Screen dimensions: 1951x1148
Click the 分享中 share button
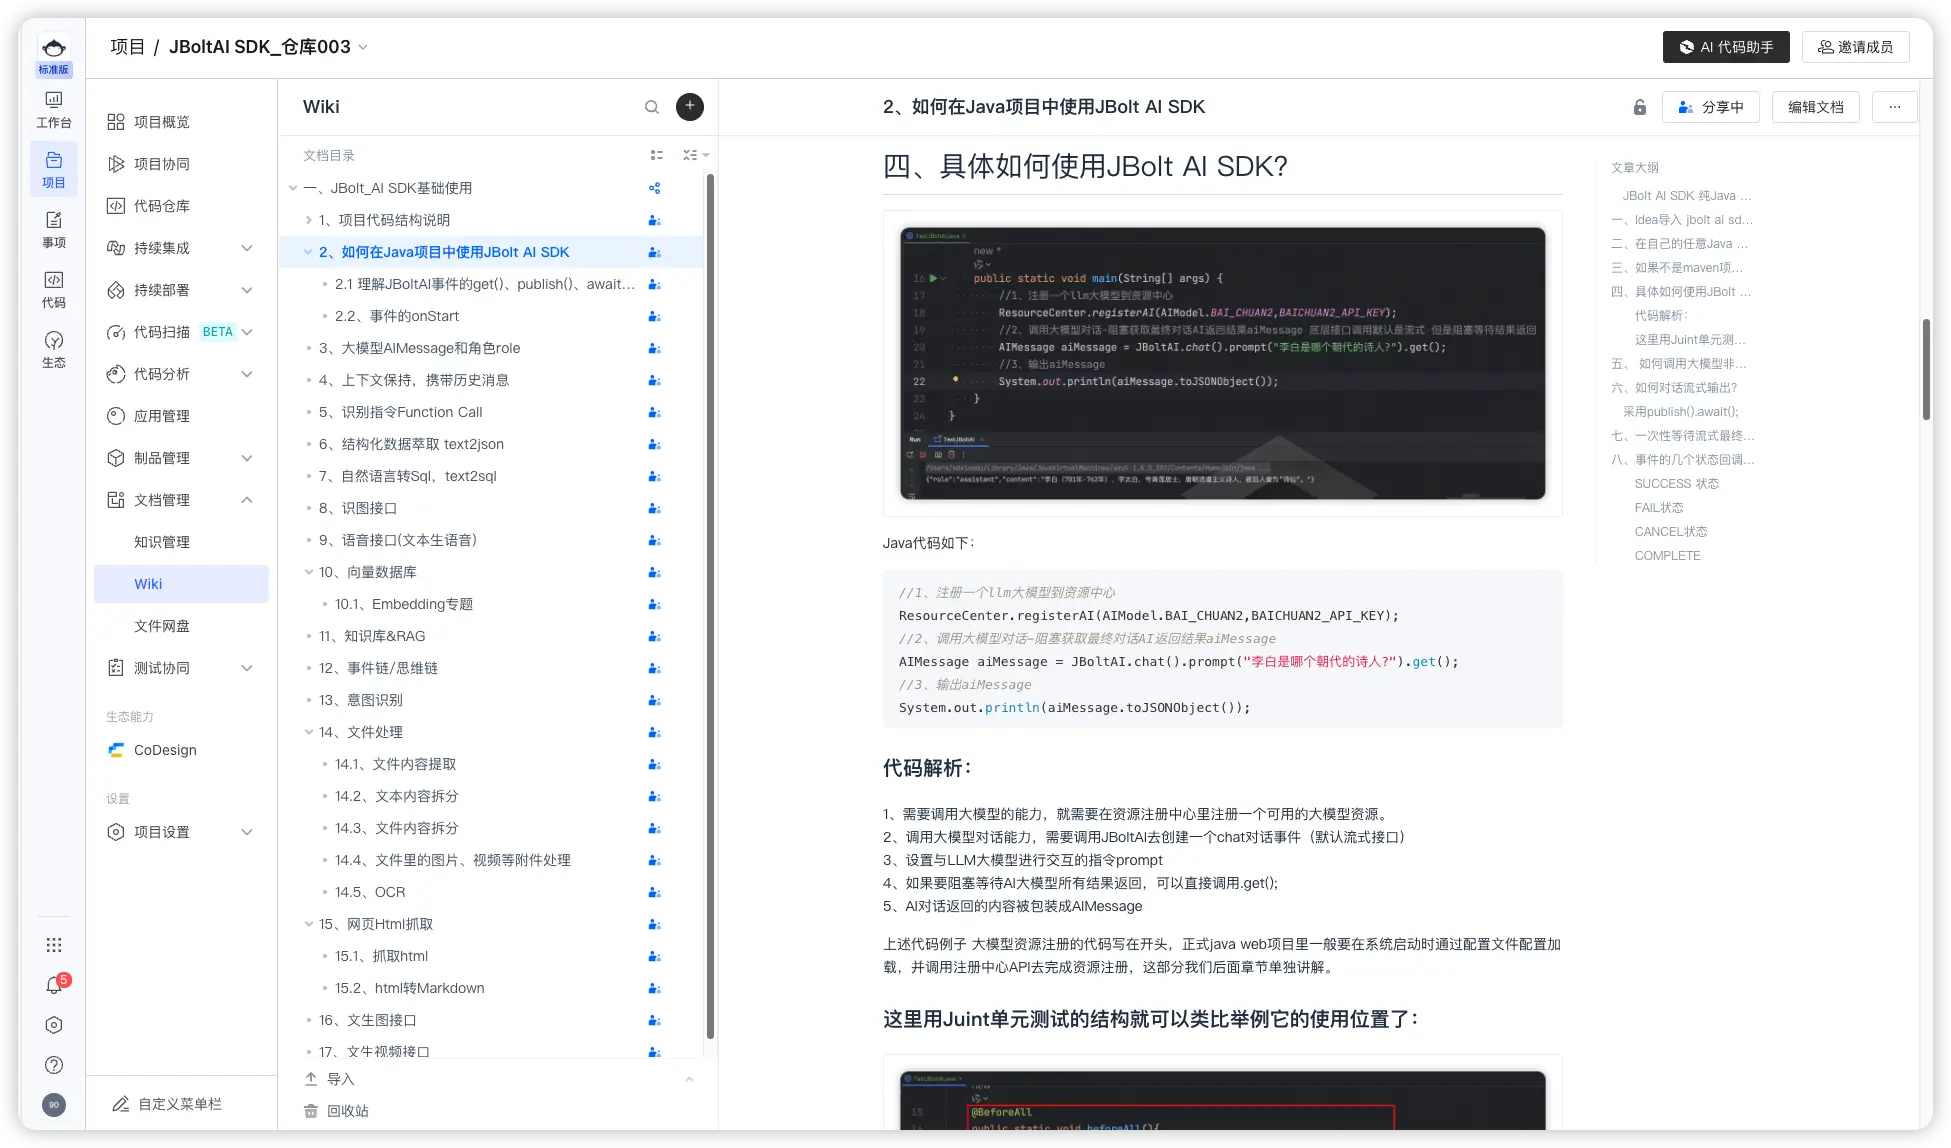pos(1710,107)
